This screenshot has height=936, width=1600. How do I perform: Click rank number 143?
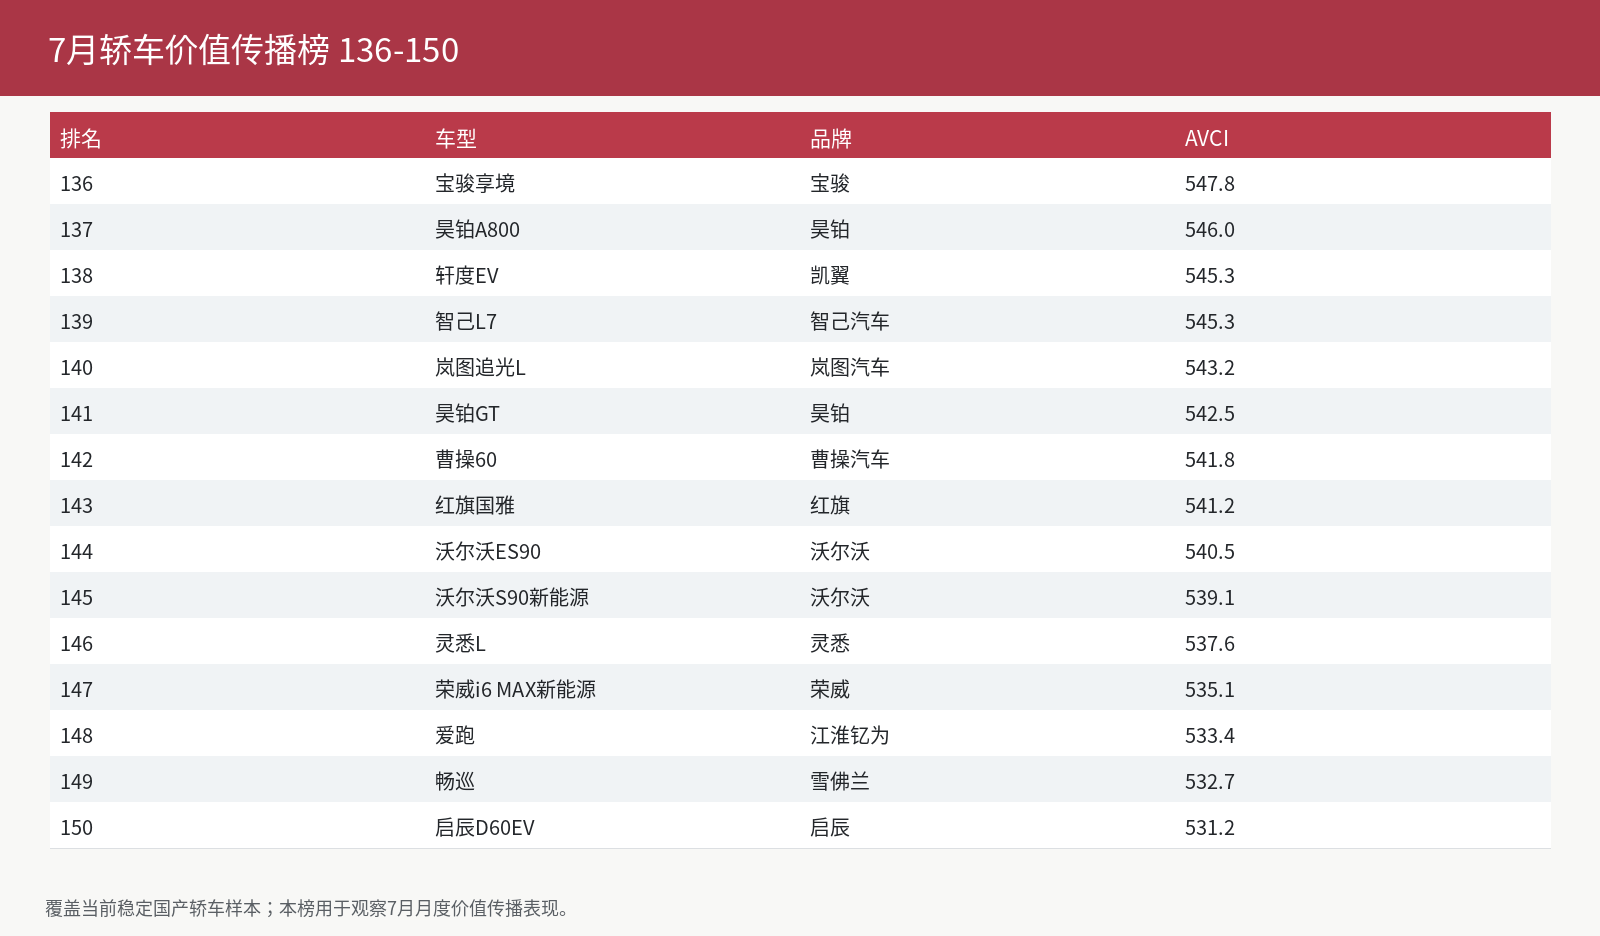[x=76, y=506]
